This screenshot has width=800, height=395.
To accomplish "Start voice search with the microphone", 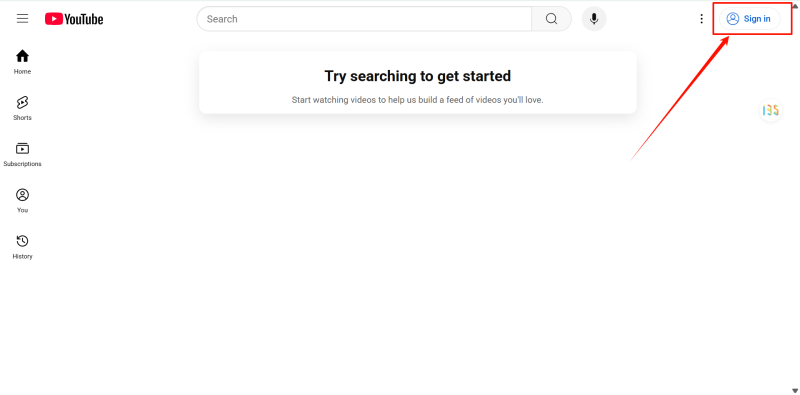I will [x=594, y=19].
